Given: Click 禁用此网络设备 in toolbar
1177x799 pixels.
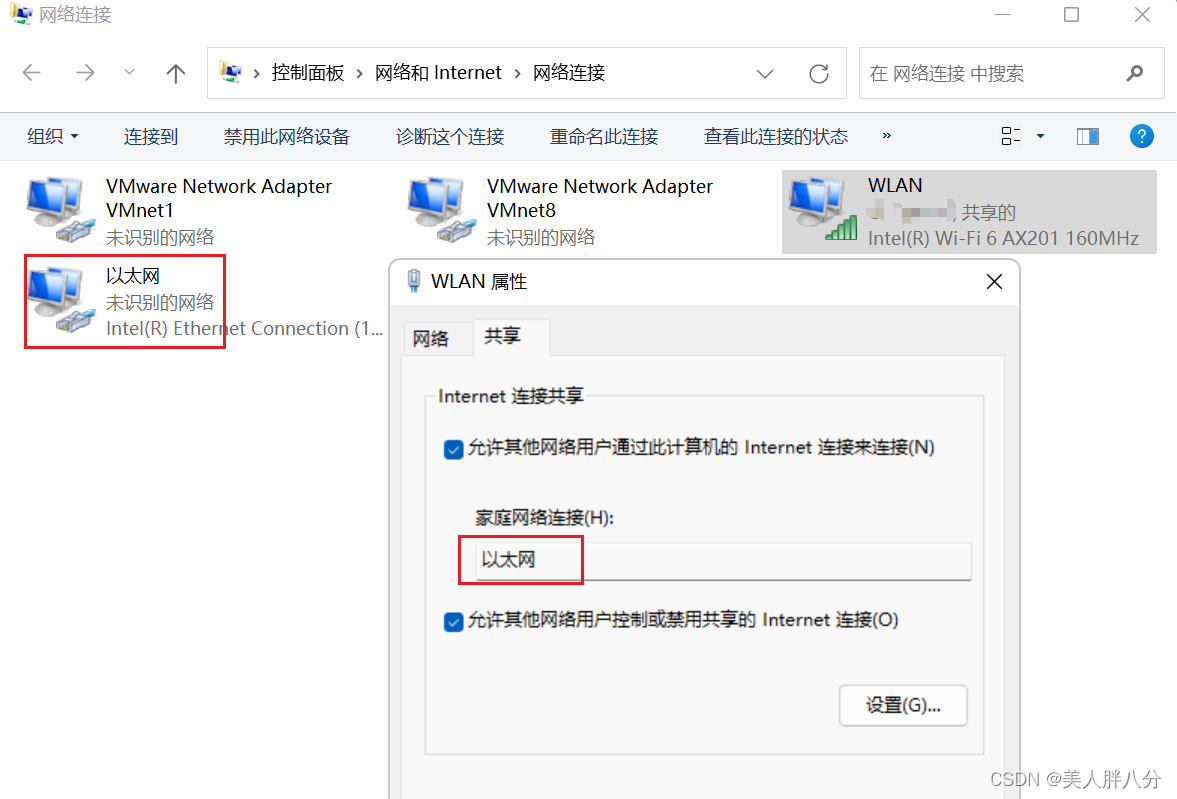Looking at the screenshot, I should (x=287, y=136).
